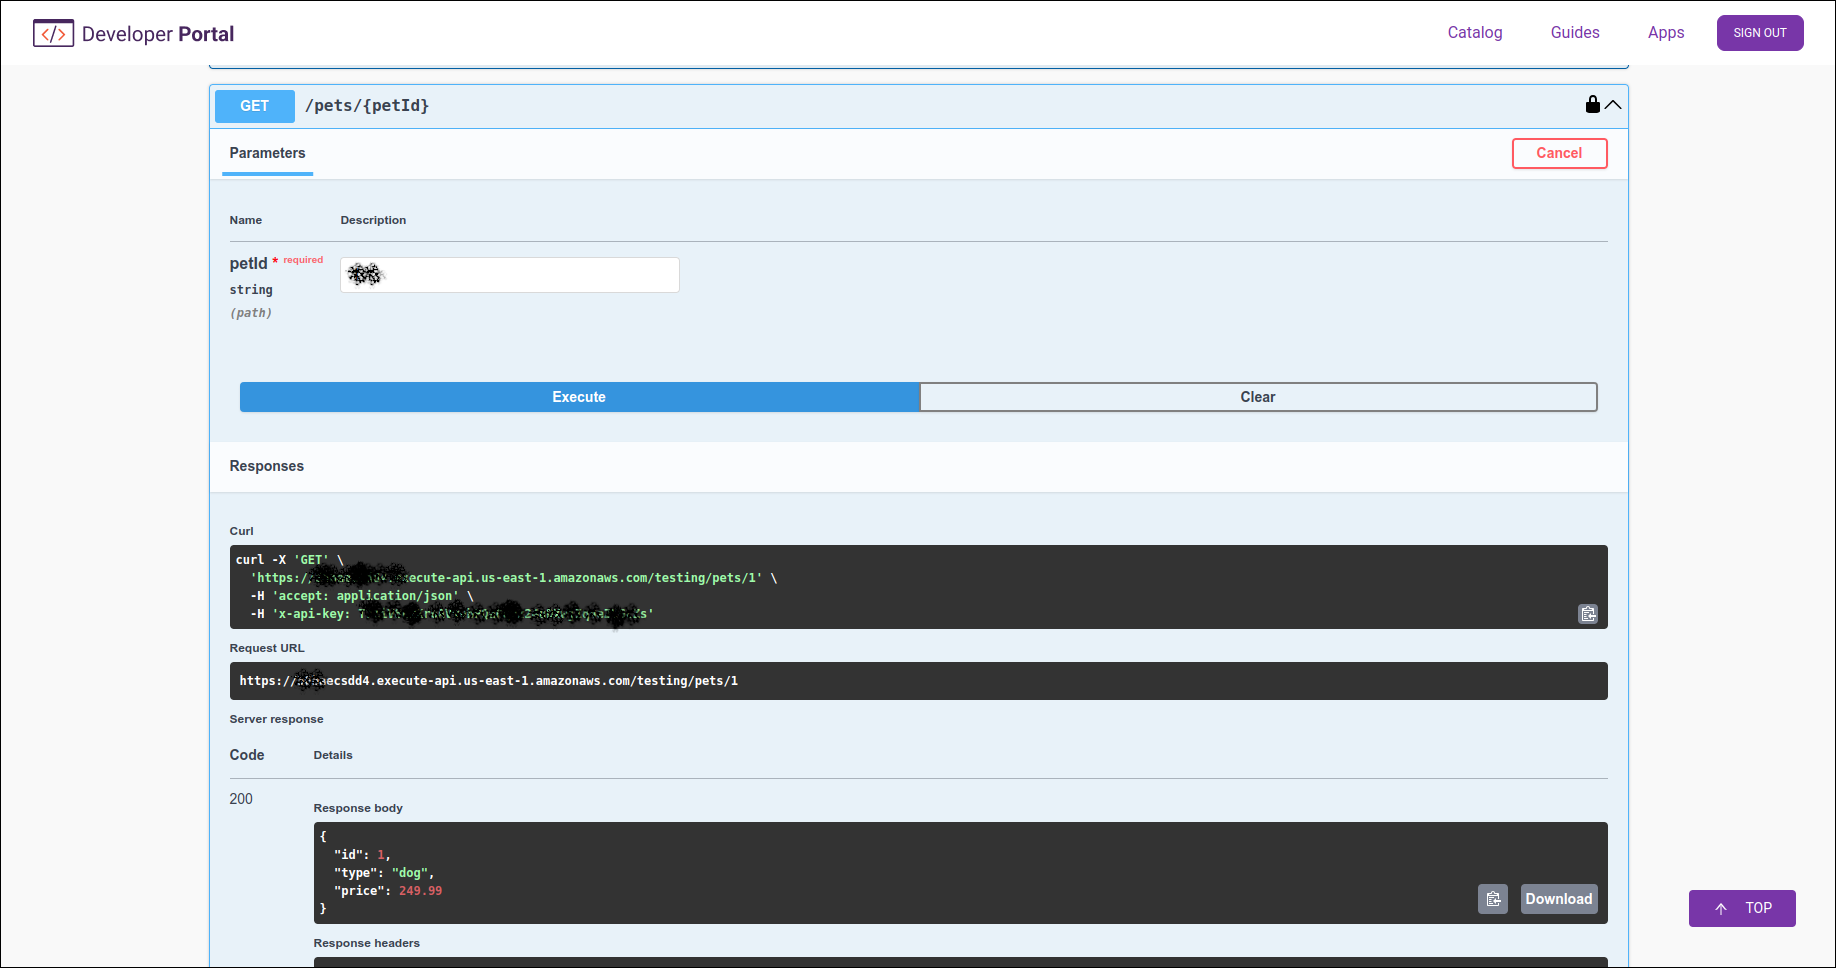Open the Catalog page
Viewport: 1836px width, 968px height.
(x=1474, y=32)
